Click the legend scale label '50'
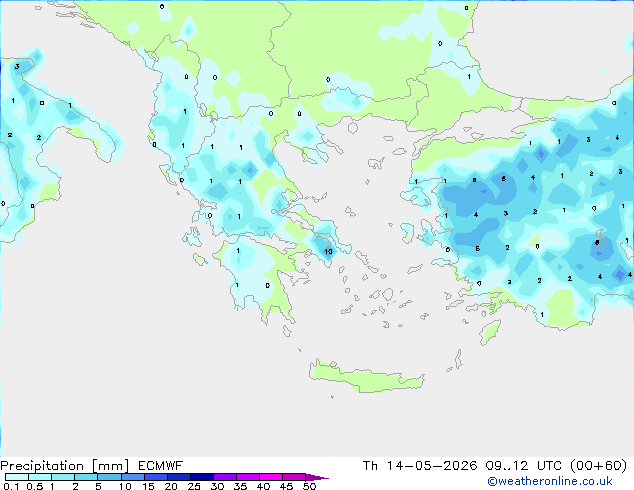The width and height of the screenshot is (634, 490). tap(309, 486)
